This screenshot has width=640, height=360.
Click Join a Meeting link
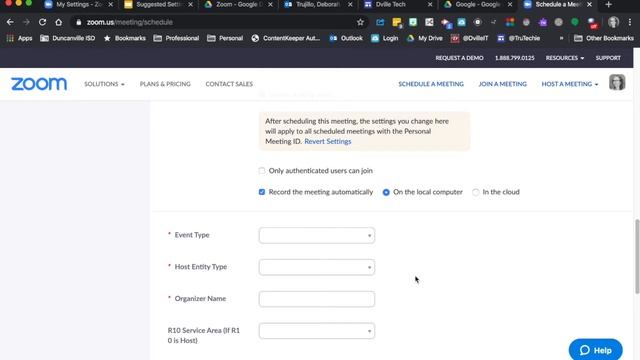502,84
